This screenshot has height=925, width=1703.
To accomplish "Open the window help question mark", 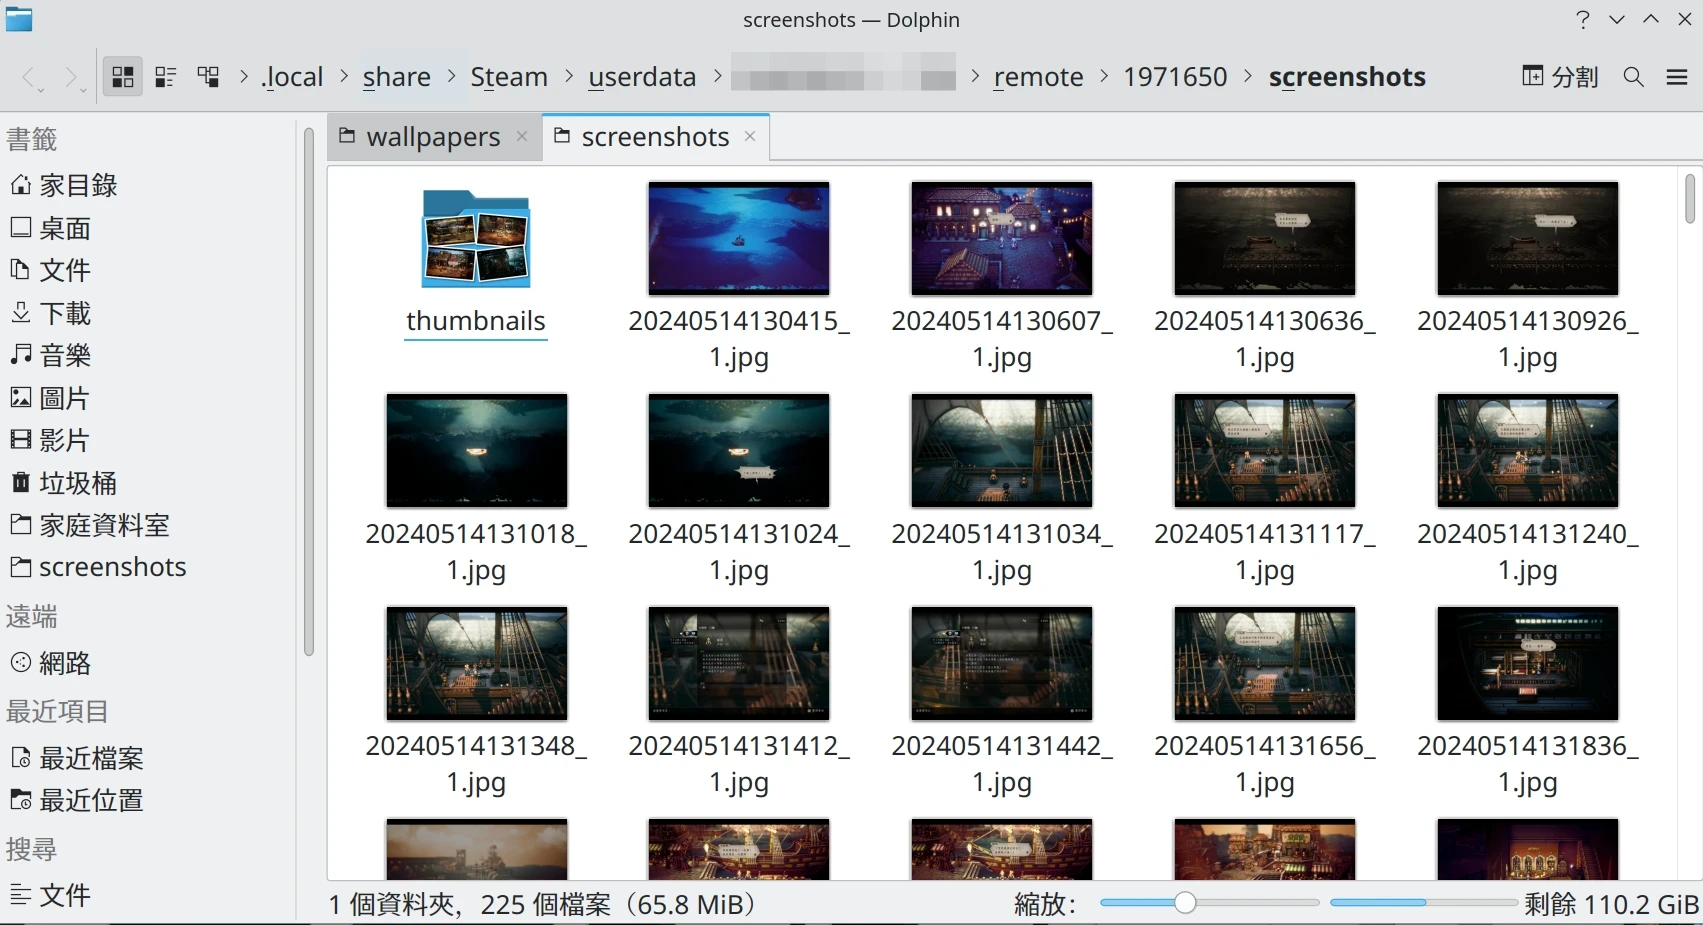I will pos(1582,19).
